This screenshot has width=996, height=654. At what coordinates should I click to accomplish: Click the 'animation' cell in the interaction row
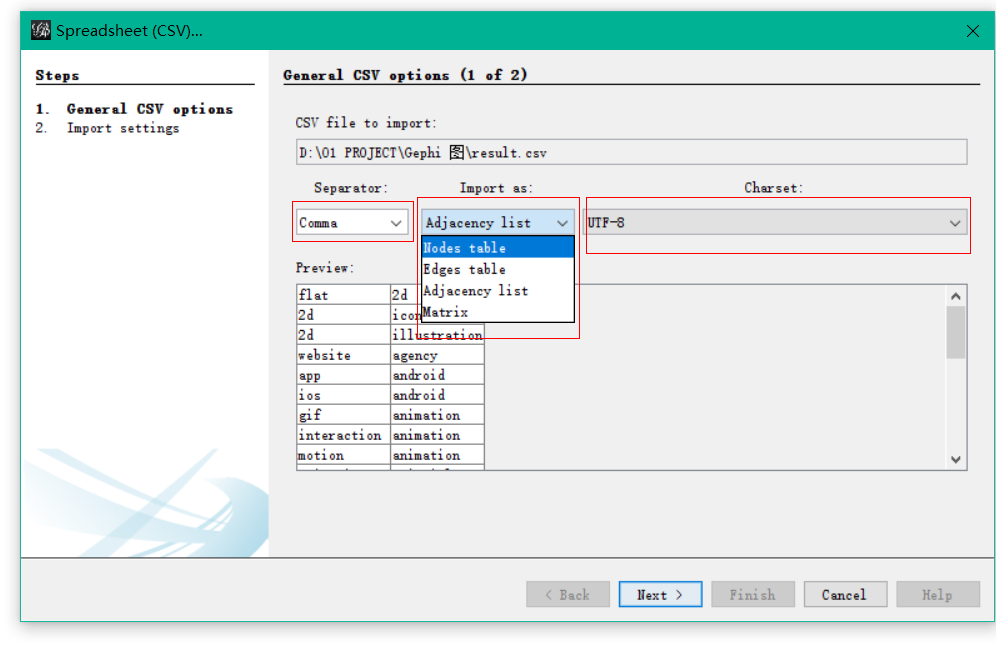(437, 435)
